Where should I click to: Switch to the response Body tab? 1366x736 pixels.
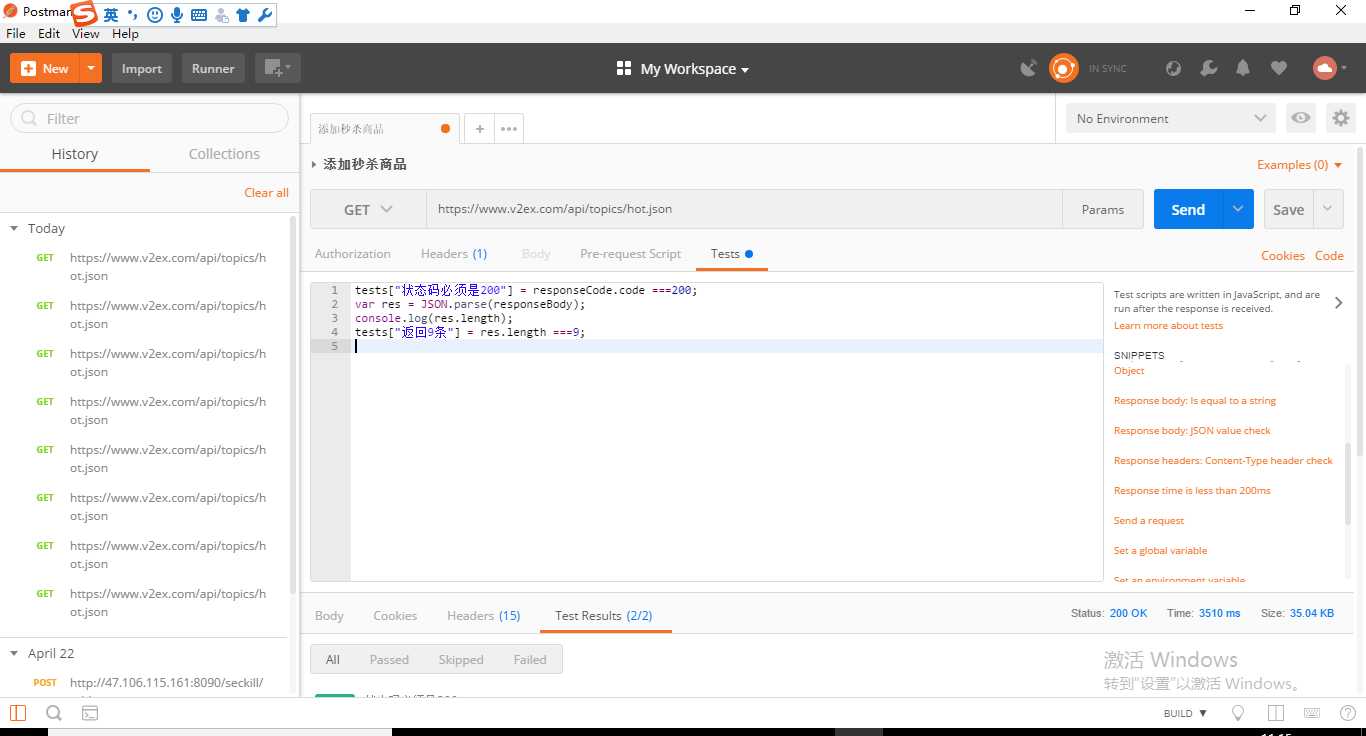329,616
